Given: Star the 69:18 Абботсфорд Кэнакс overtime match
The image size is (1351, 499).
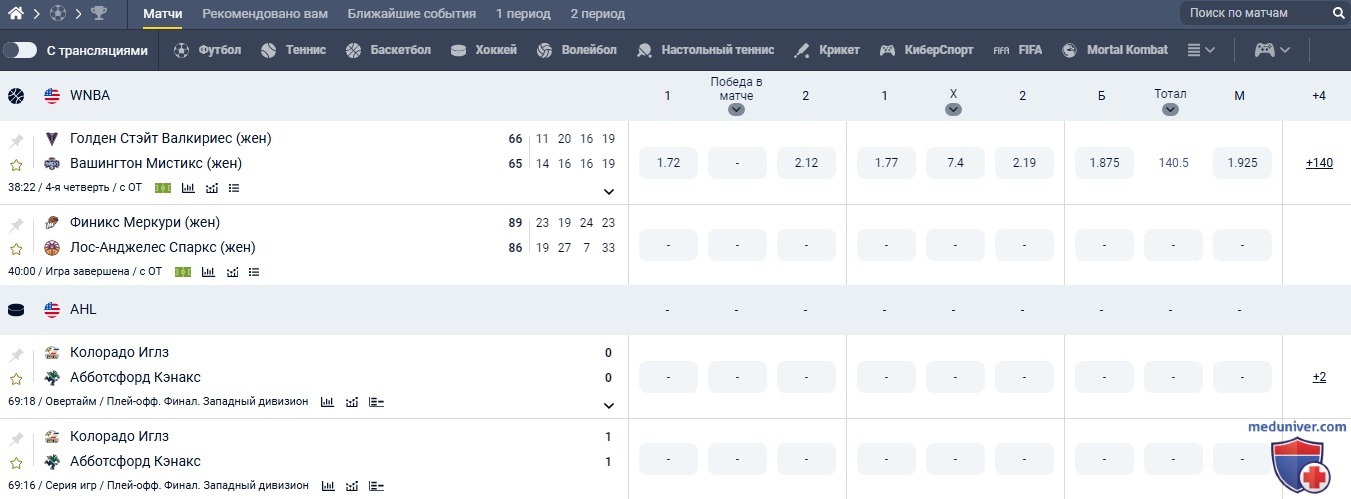Looking at the screenshot, I should tap(16, 379).
